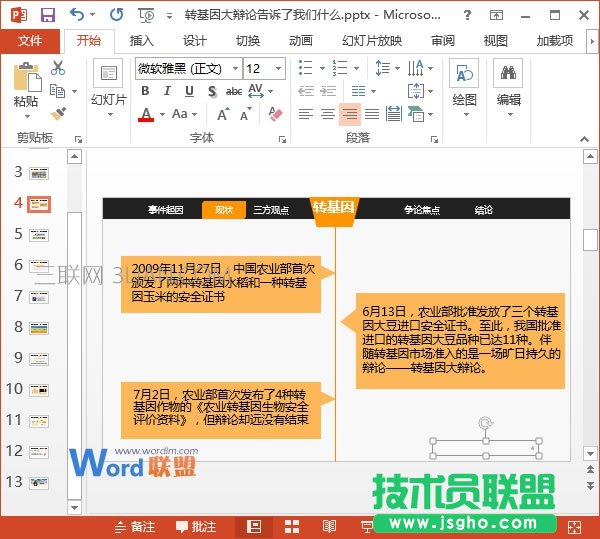
Task: Open the font name combo box dropdown
Action: 235,68
